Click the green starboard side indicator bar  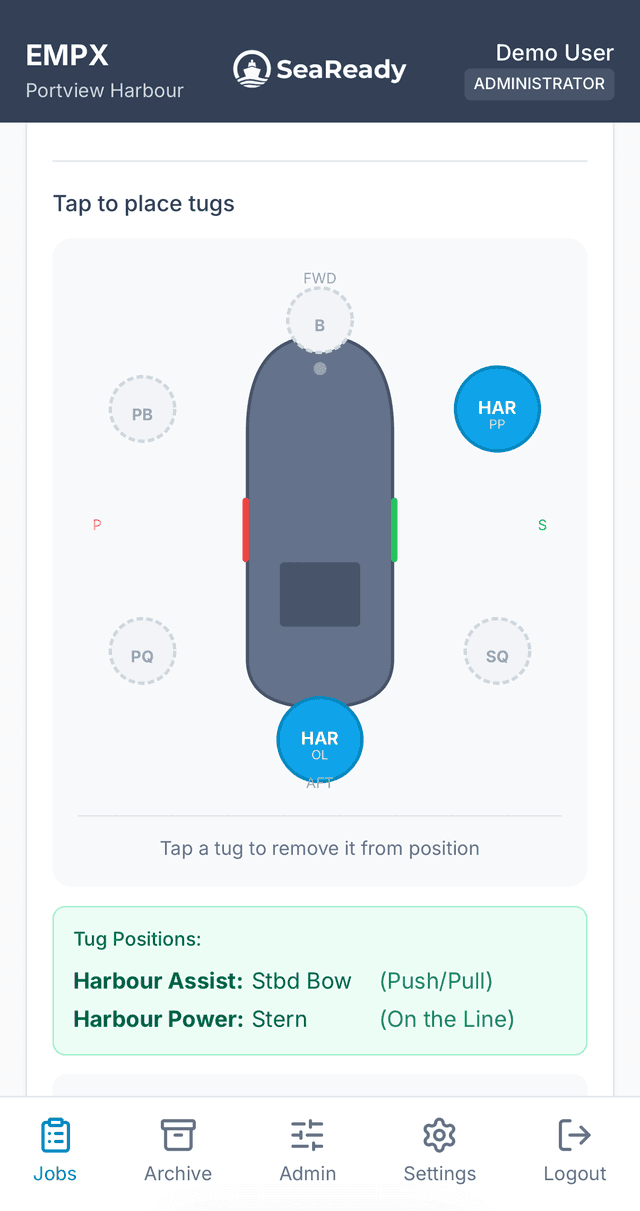(x=393, y=530)
